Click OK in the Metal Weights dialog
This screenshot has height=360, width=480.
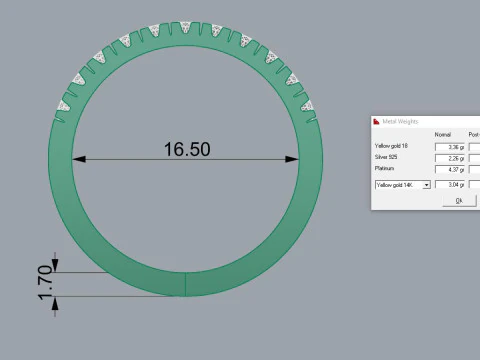pyautogui.click(x=459, y=201)
